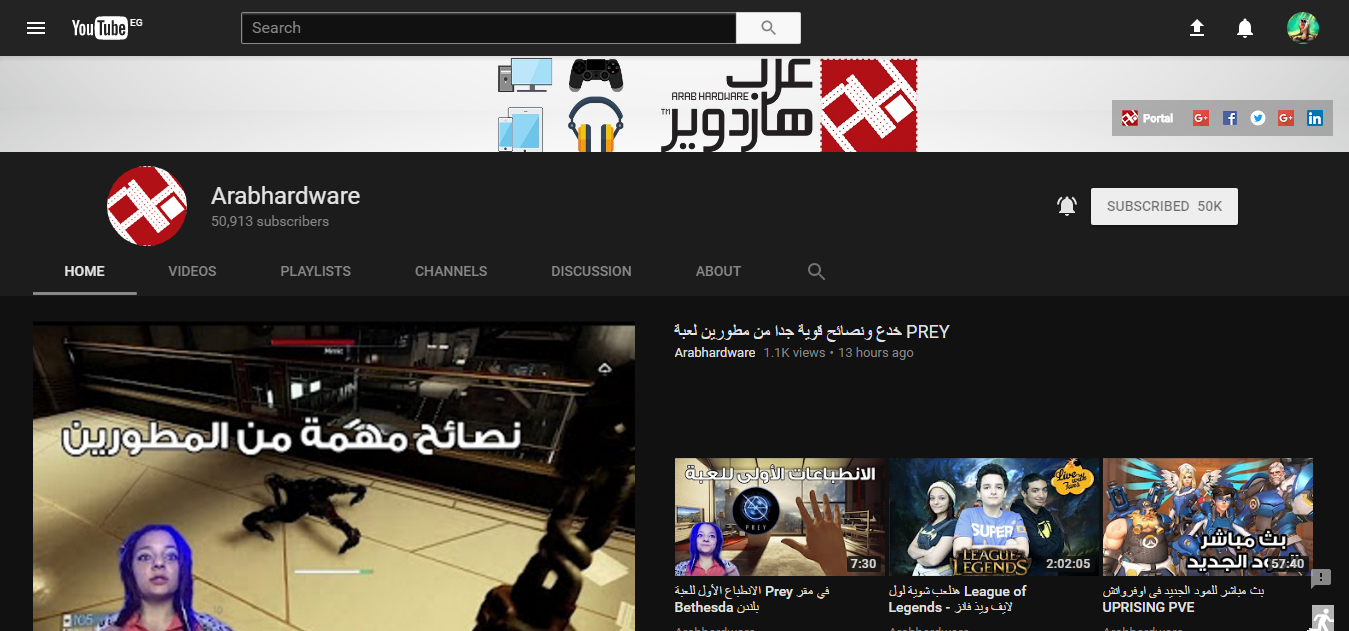Open the Overwatch thumbnail with 57:40 duration

pos(1208,517)
